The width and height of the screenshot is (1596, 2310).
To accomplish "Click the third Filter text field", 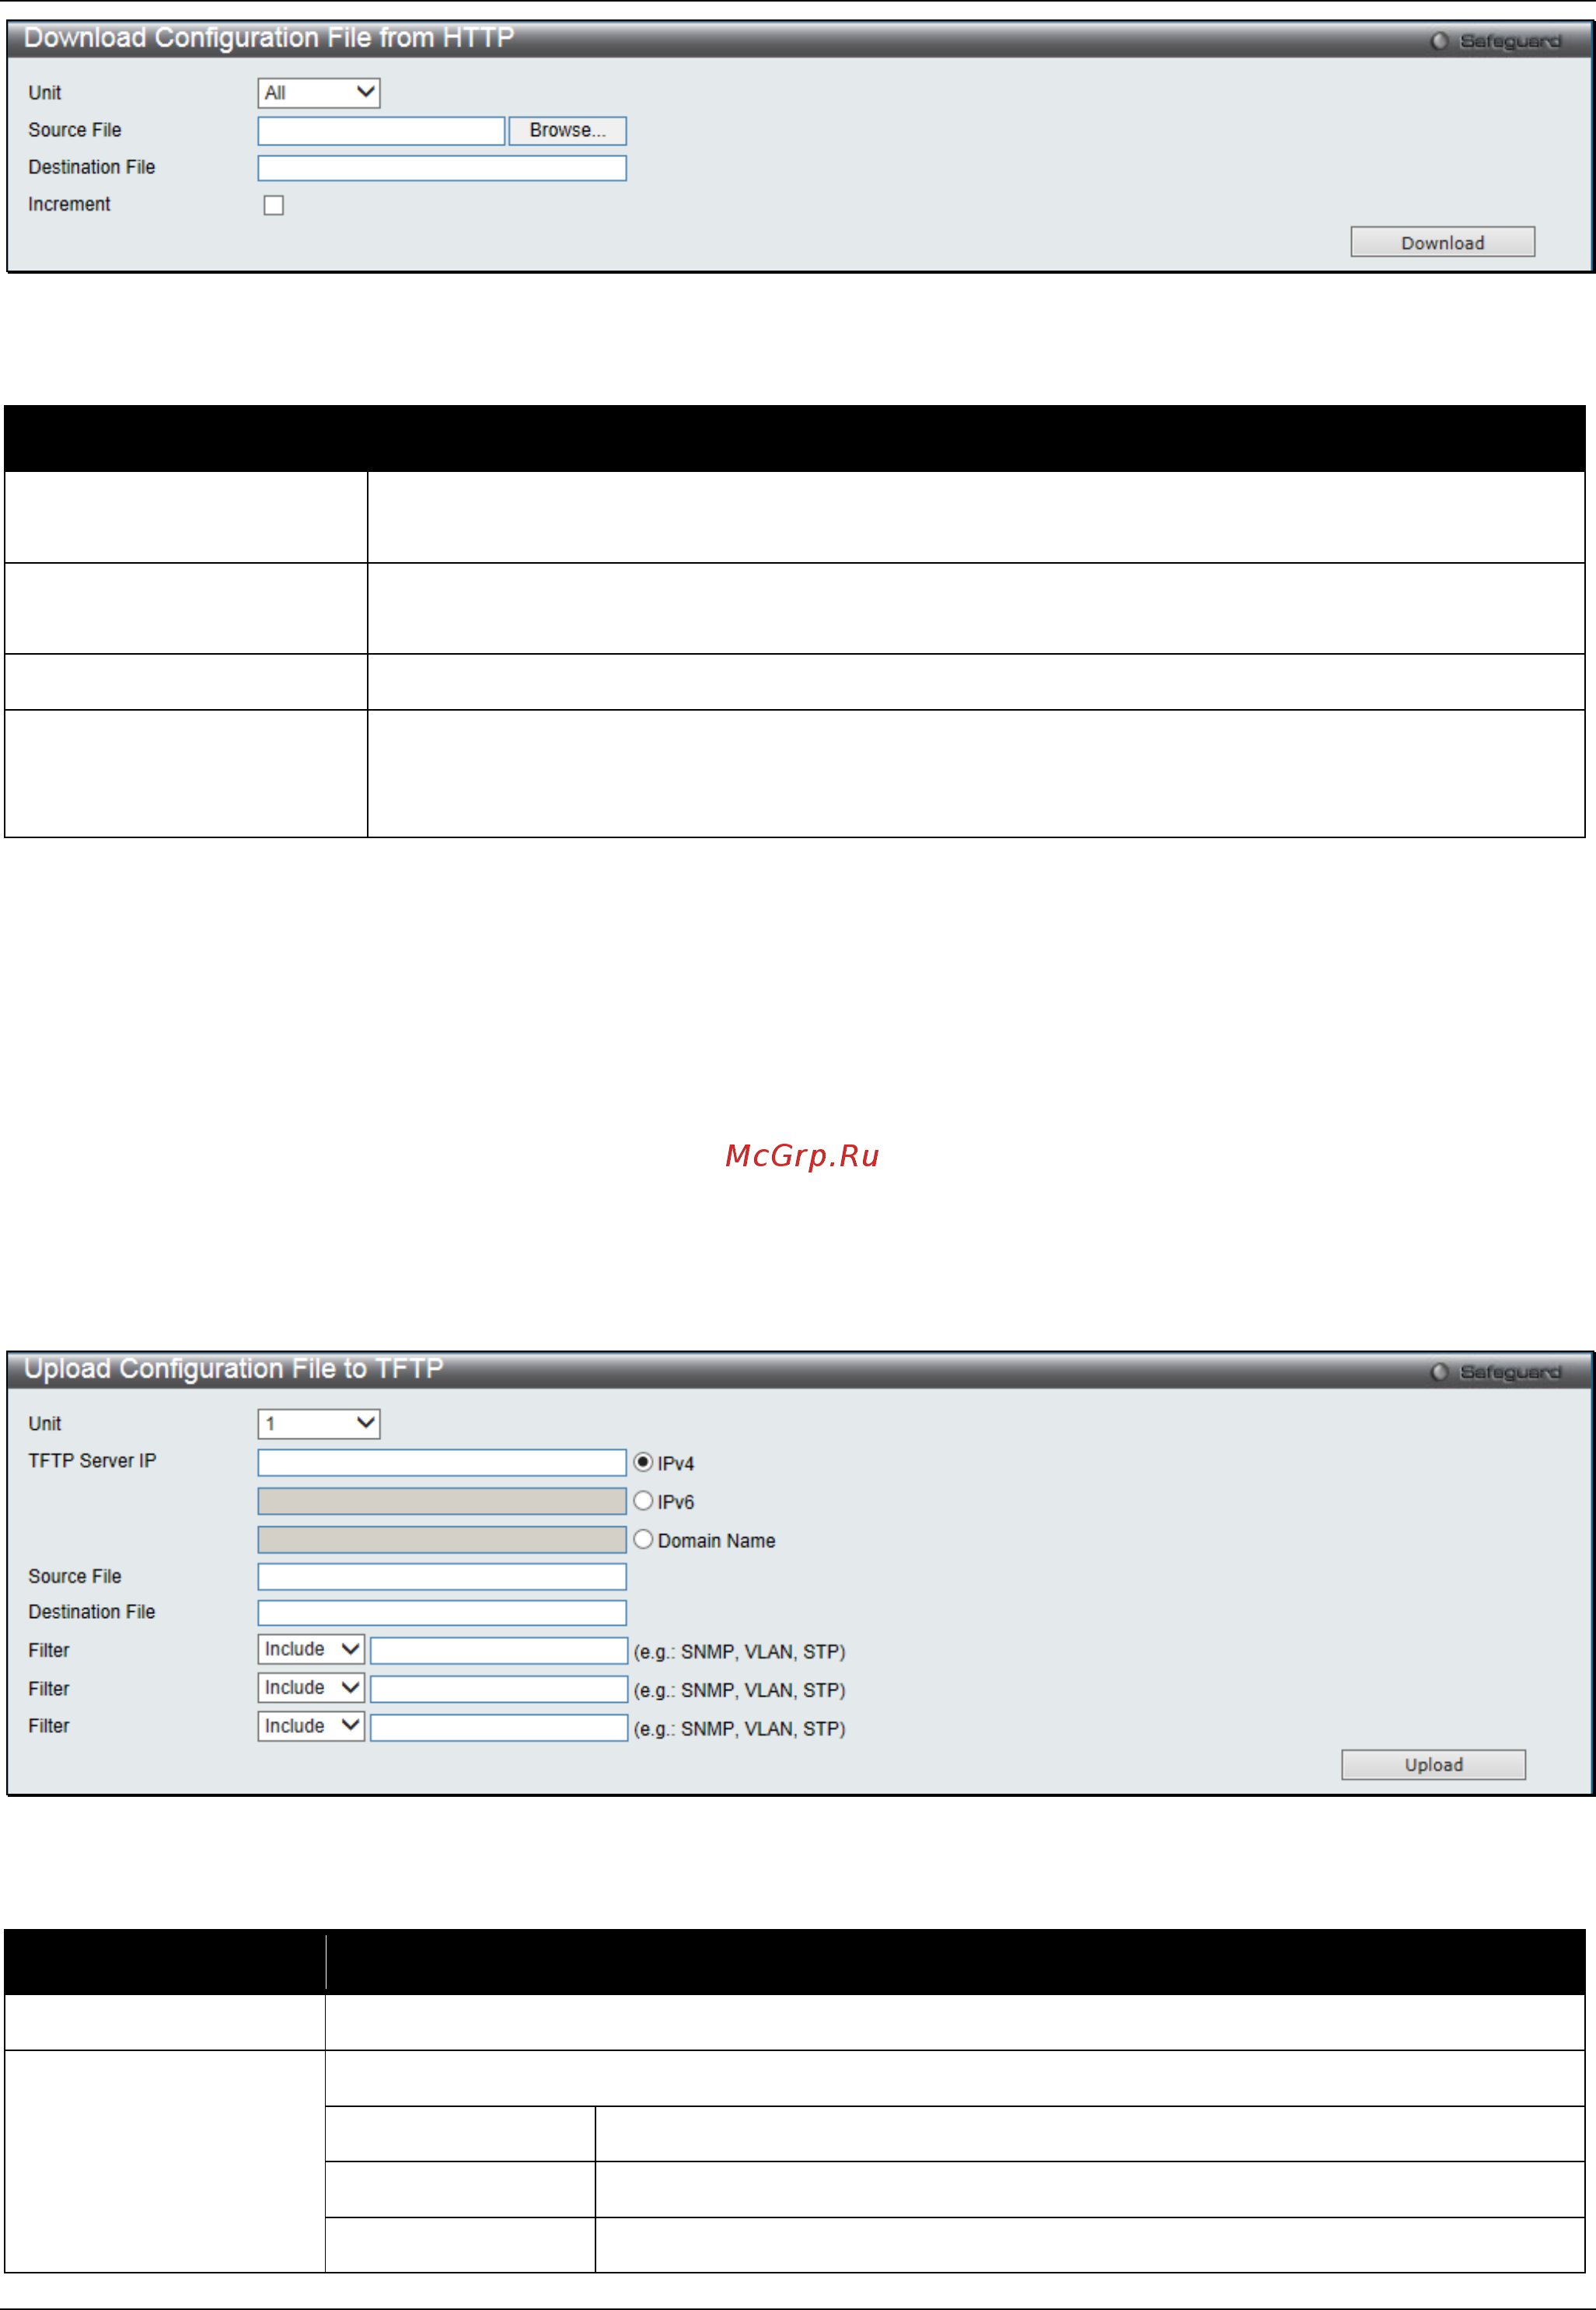I will (499, 1728).
